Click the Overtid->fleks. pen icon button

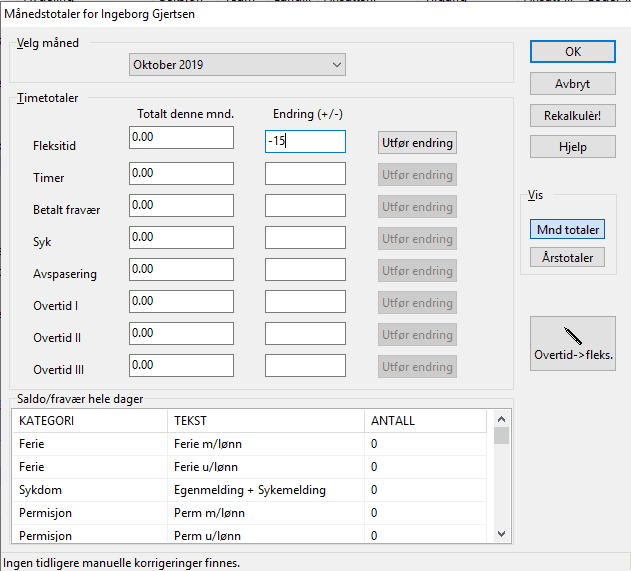572,343
